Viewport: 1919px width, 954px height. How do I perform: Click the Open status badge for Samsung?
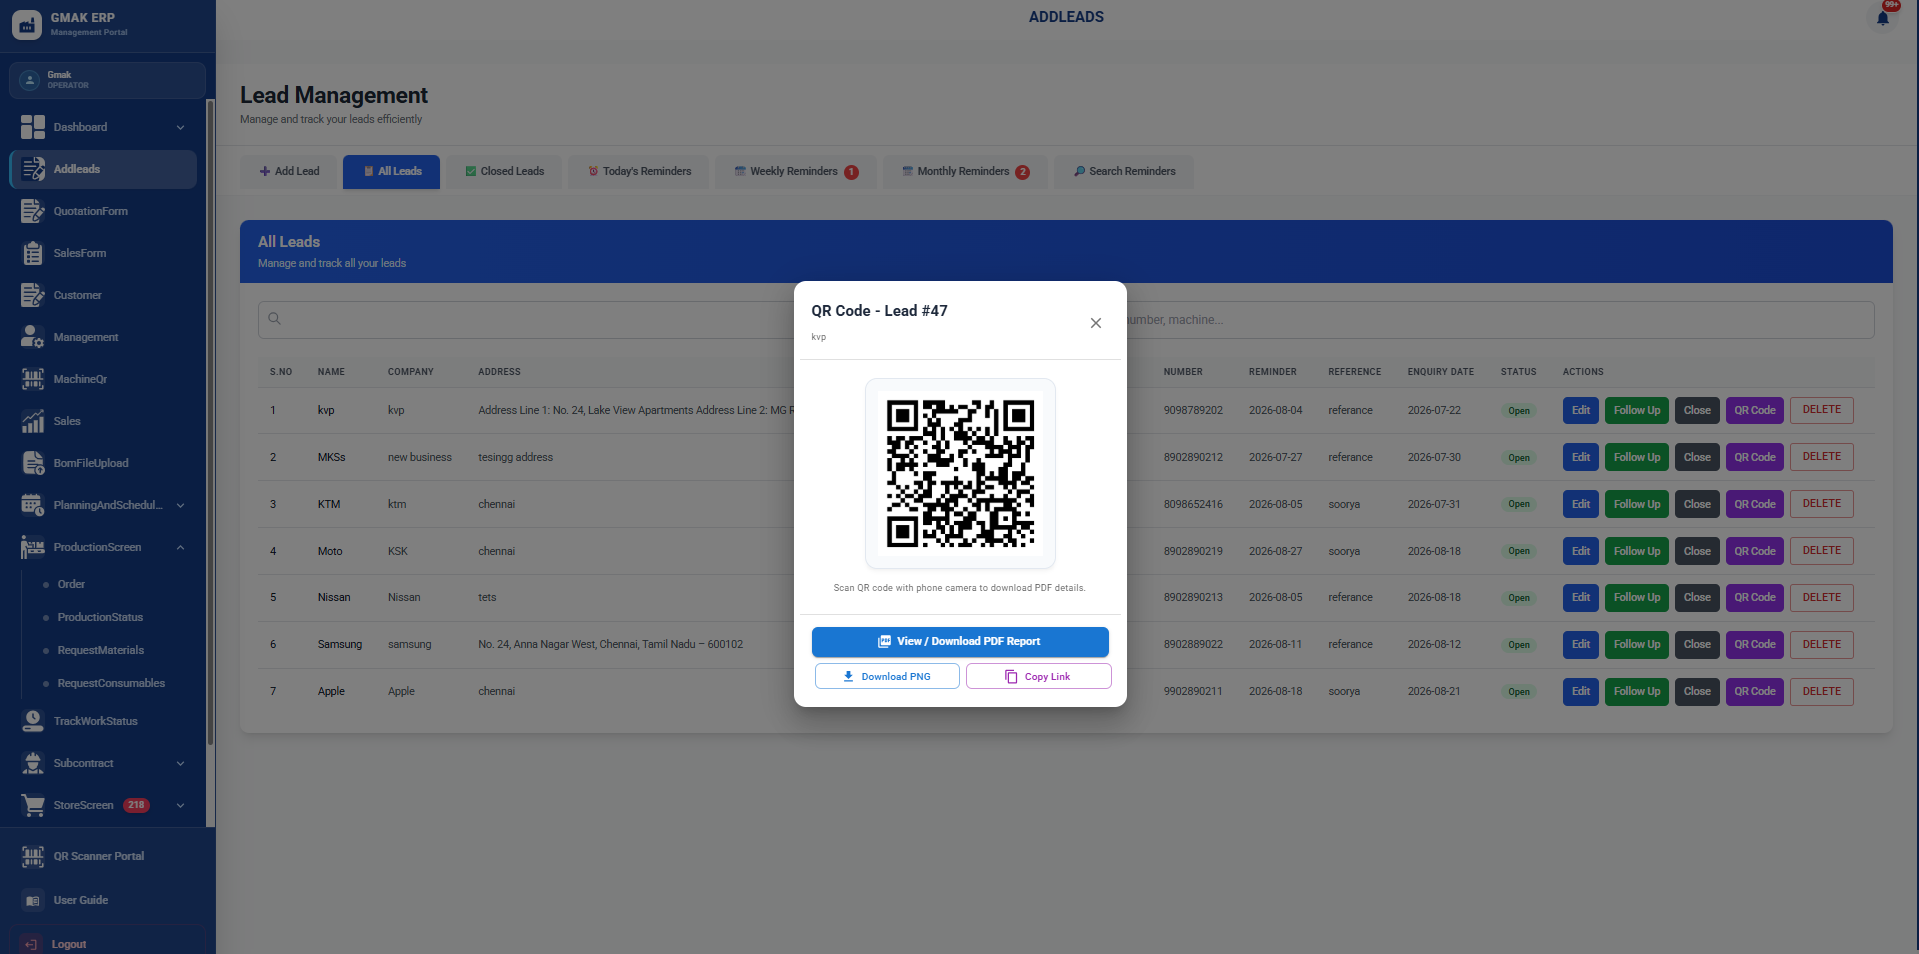pos(1519,645)
